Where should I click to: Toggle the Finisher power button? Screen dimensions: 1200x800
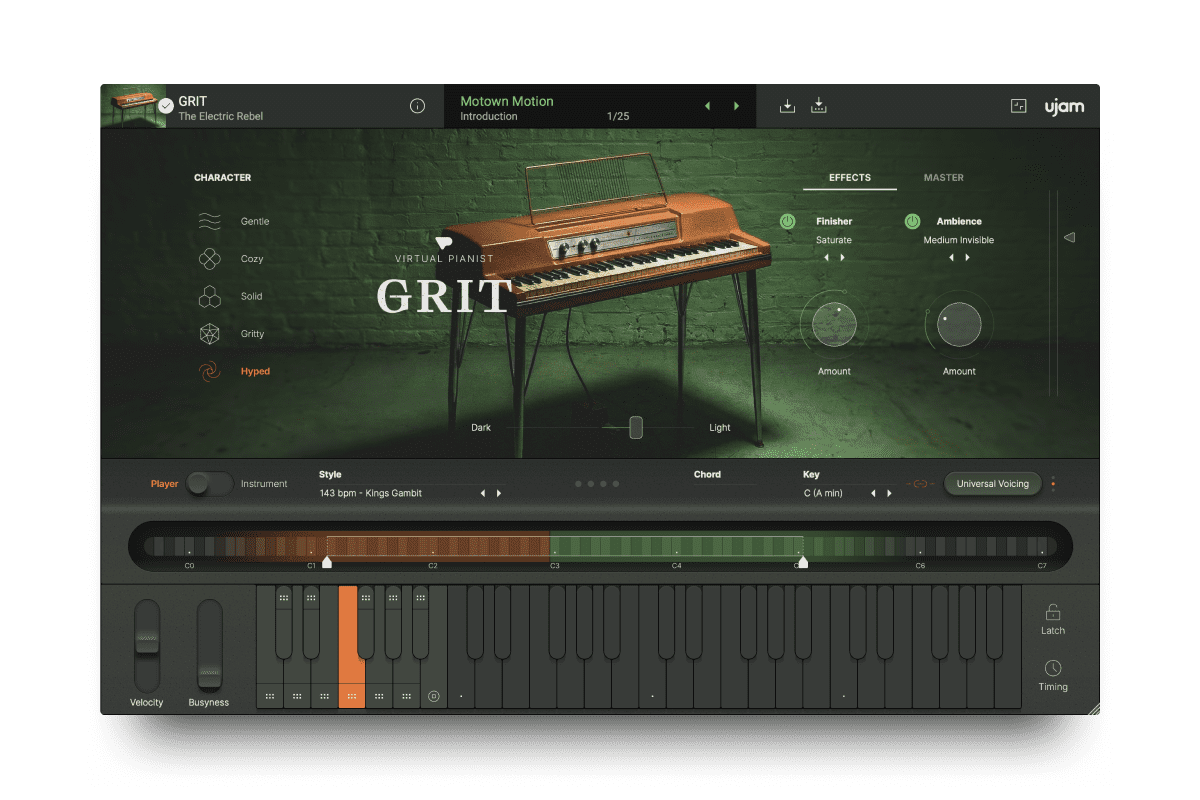pyautogui.click(x=789, y=221)
